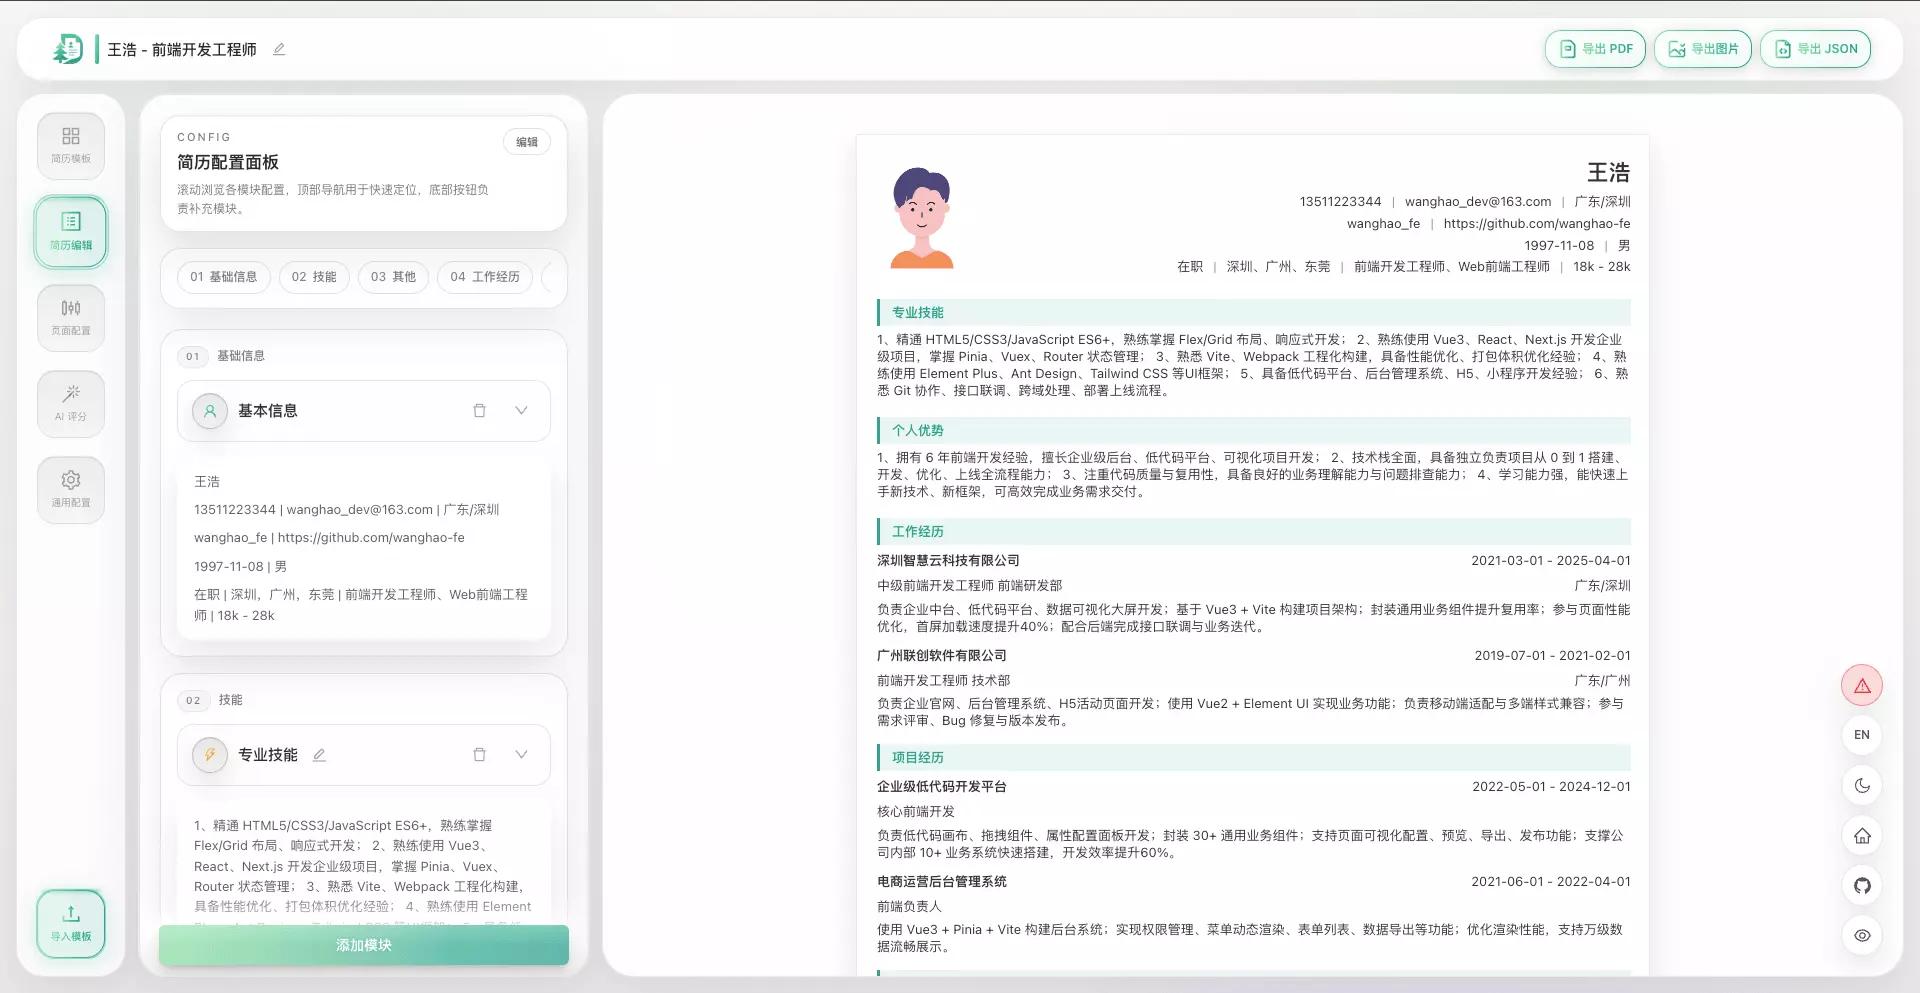Image resolution: width=1920 pixels, height=993 pixels.
Task: Click the 添加模块 add module button
Action: pyautogui.click(x=364, y=945)
